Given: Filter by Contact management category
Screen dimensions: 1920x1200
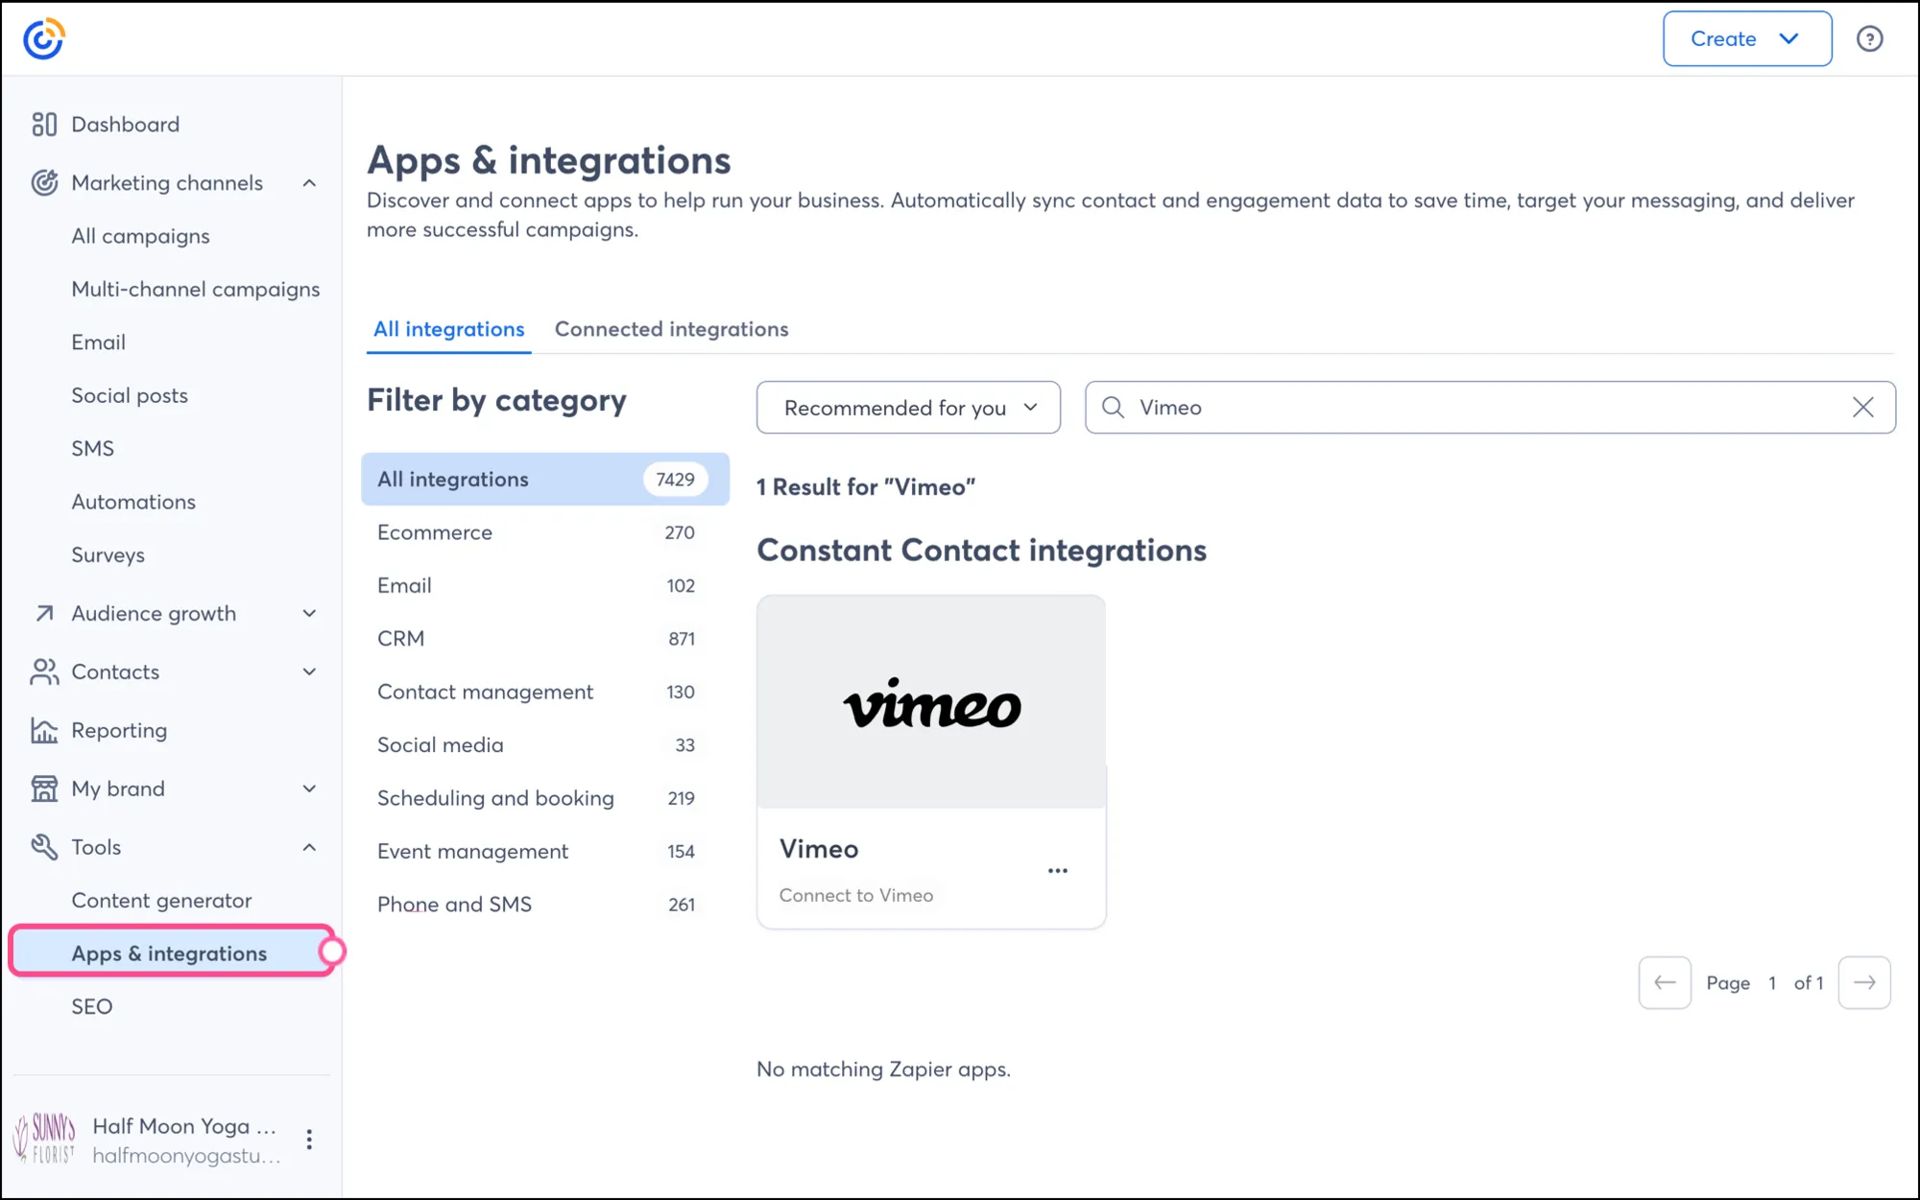Looking at the screenshot, I should click(x=545, y=691).
